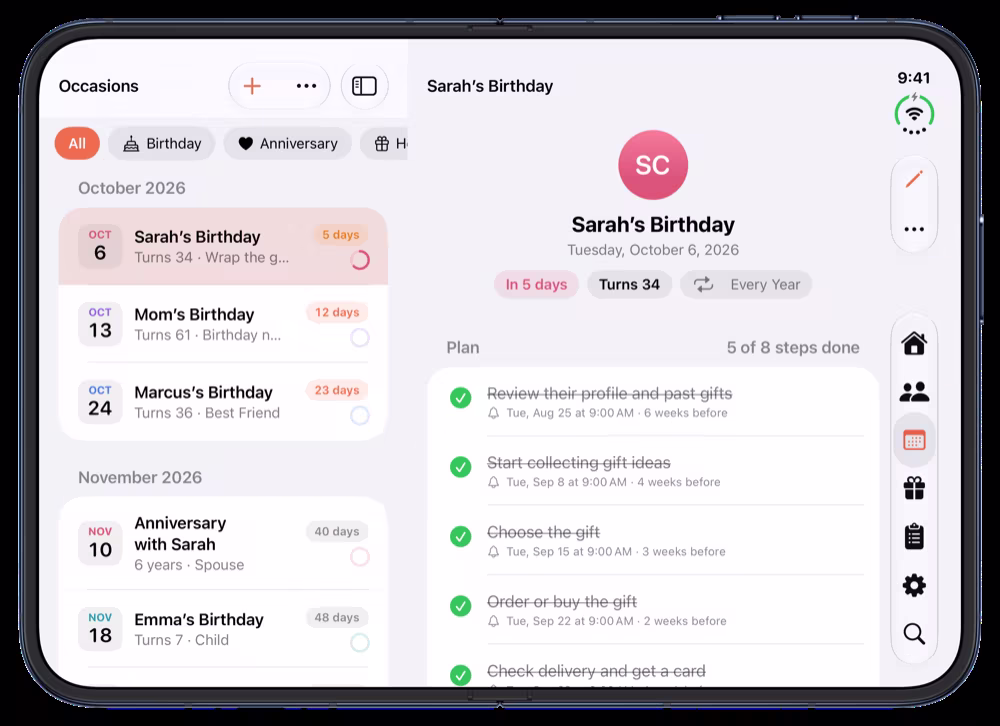Open Settings gear in side navigation
This screenshot has height=726, width=1000.
click(914, 586)
